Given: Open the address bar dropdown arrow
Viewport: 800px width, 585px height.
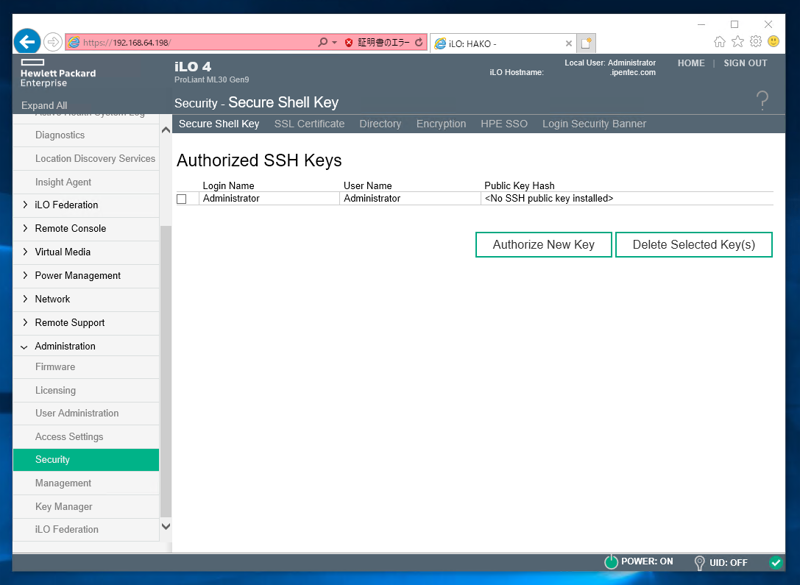Looking at the screenshot, I should click(335, 42).
